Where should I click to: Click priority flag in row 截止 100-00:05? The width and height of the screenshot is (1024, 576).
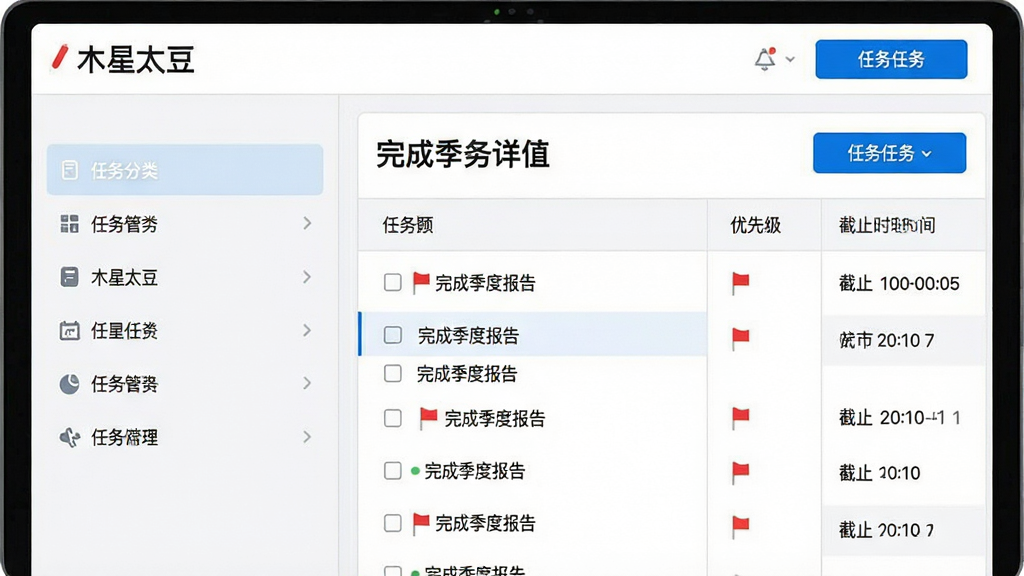point(740,283)
